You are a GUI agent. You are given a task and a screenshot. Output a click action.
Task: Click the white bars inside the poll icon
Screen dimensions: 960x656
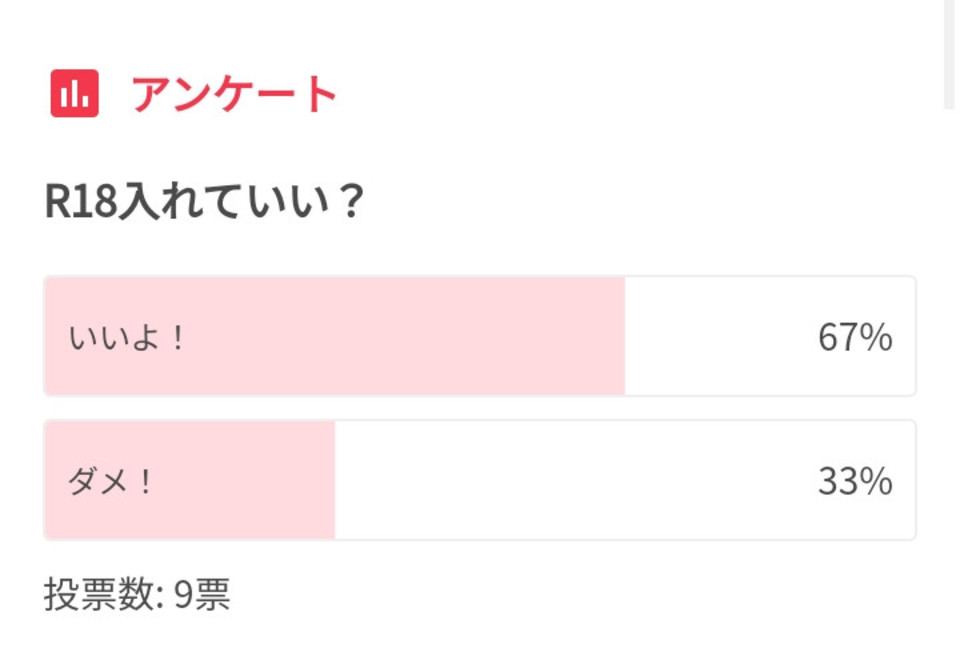click(75, 94)
